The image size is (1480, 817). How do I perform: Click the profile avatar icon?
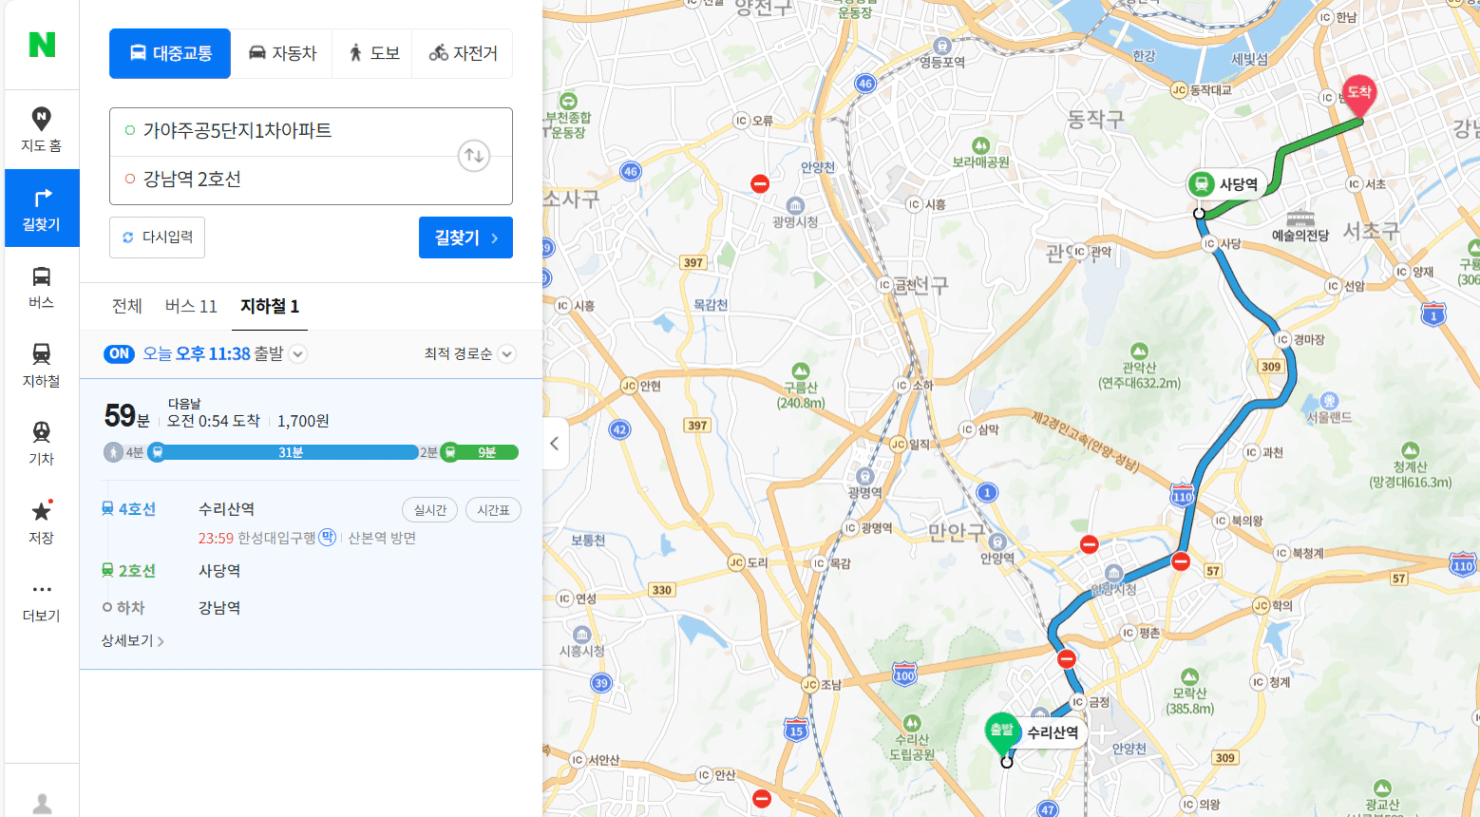pyautogui.click(x=42, y=803)
